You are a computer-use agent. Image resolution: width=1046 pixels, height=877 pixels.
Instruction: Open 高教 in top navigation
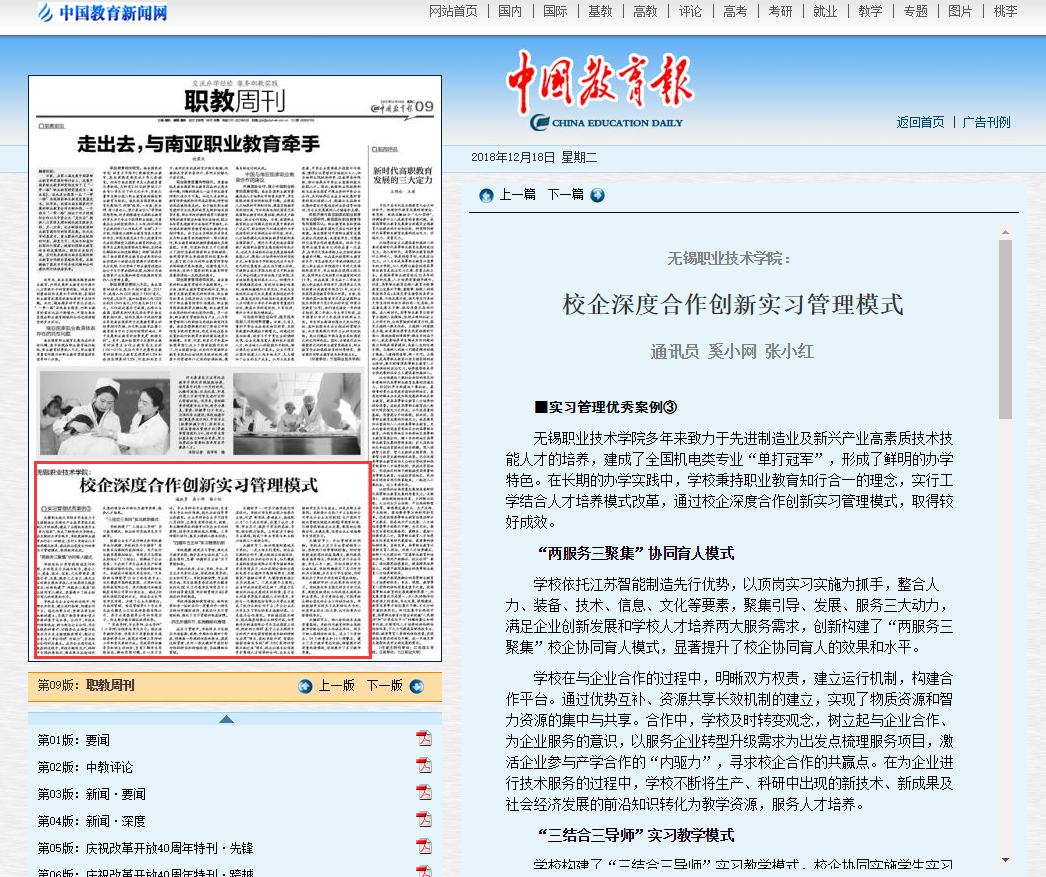pos(645,12)
